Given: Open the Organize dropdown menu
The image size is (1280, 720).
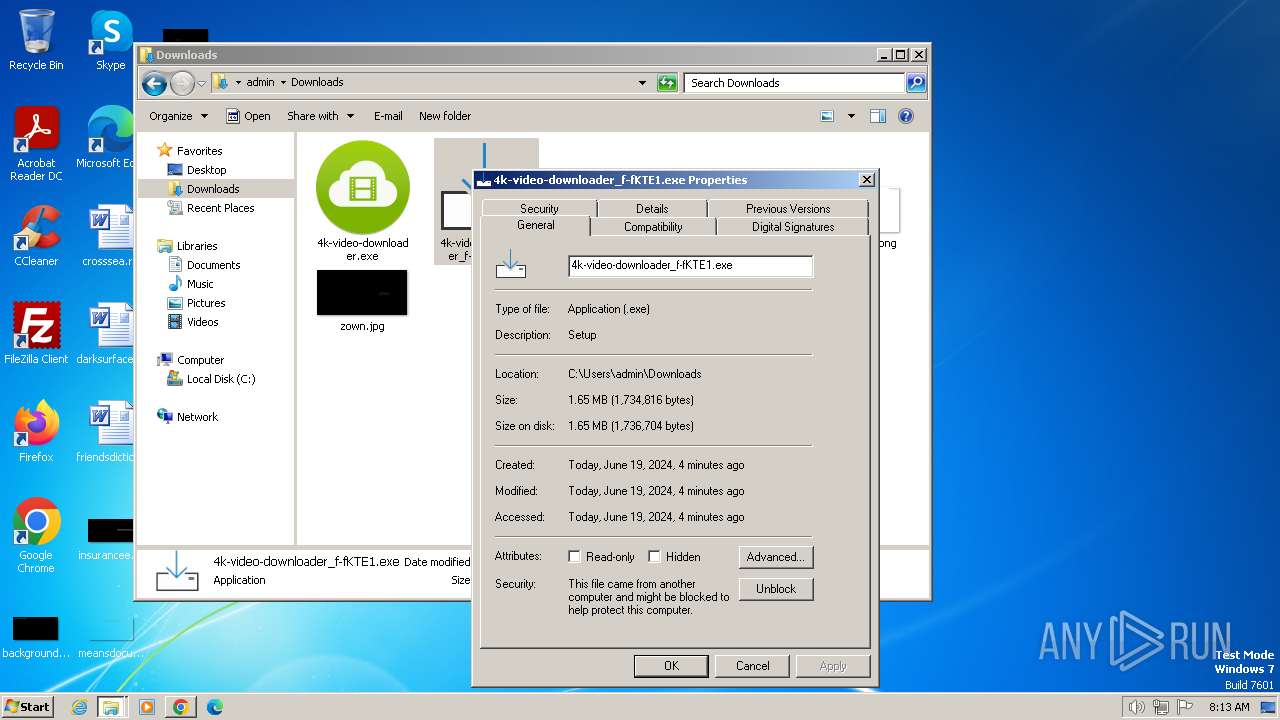Looking at the screenshot, I should 178,116.
